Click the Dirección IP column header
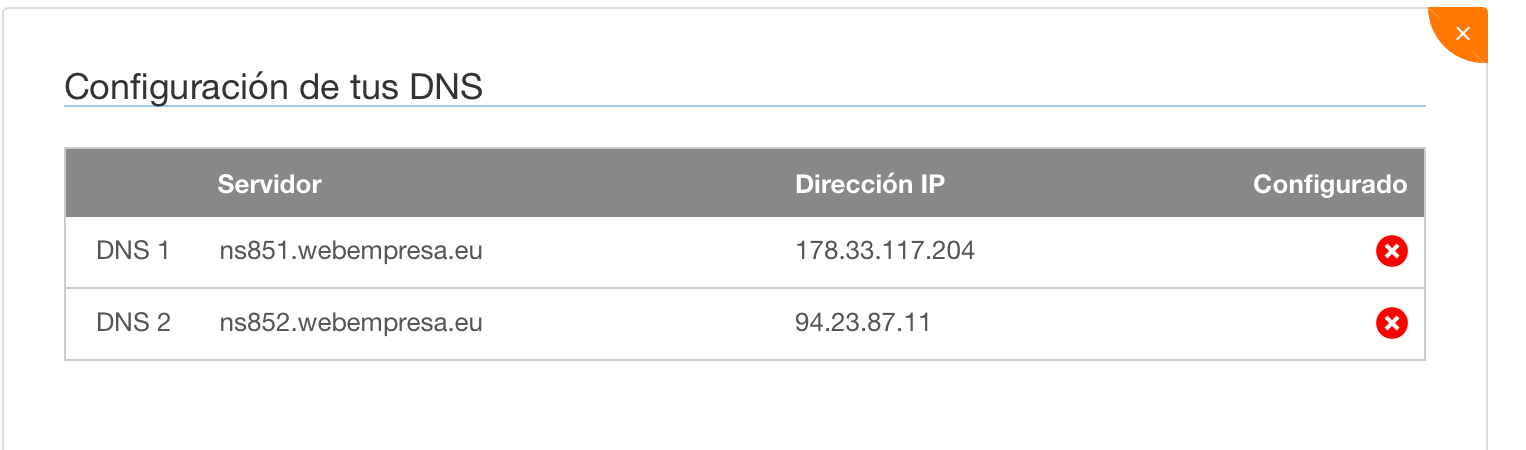The image size is (1526, 450). coord(870,184)
